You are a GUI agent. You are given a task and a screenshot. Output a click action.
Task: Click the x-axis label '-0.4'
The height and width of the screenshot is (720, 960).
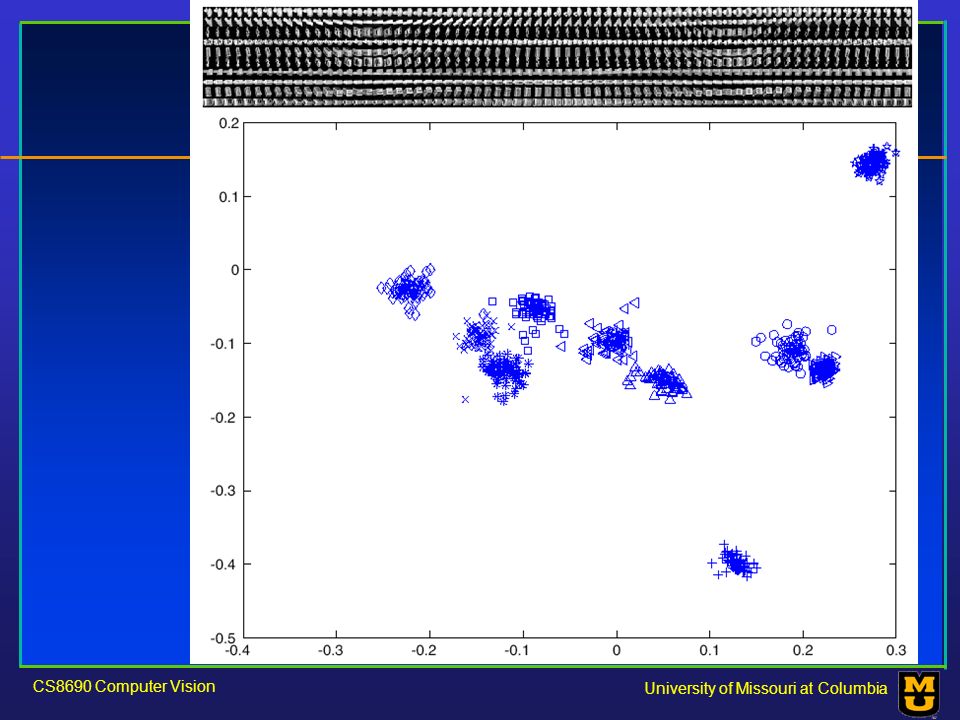coord(238,650)
